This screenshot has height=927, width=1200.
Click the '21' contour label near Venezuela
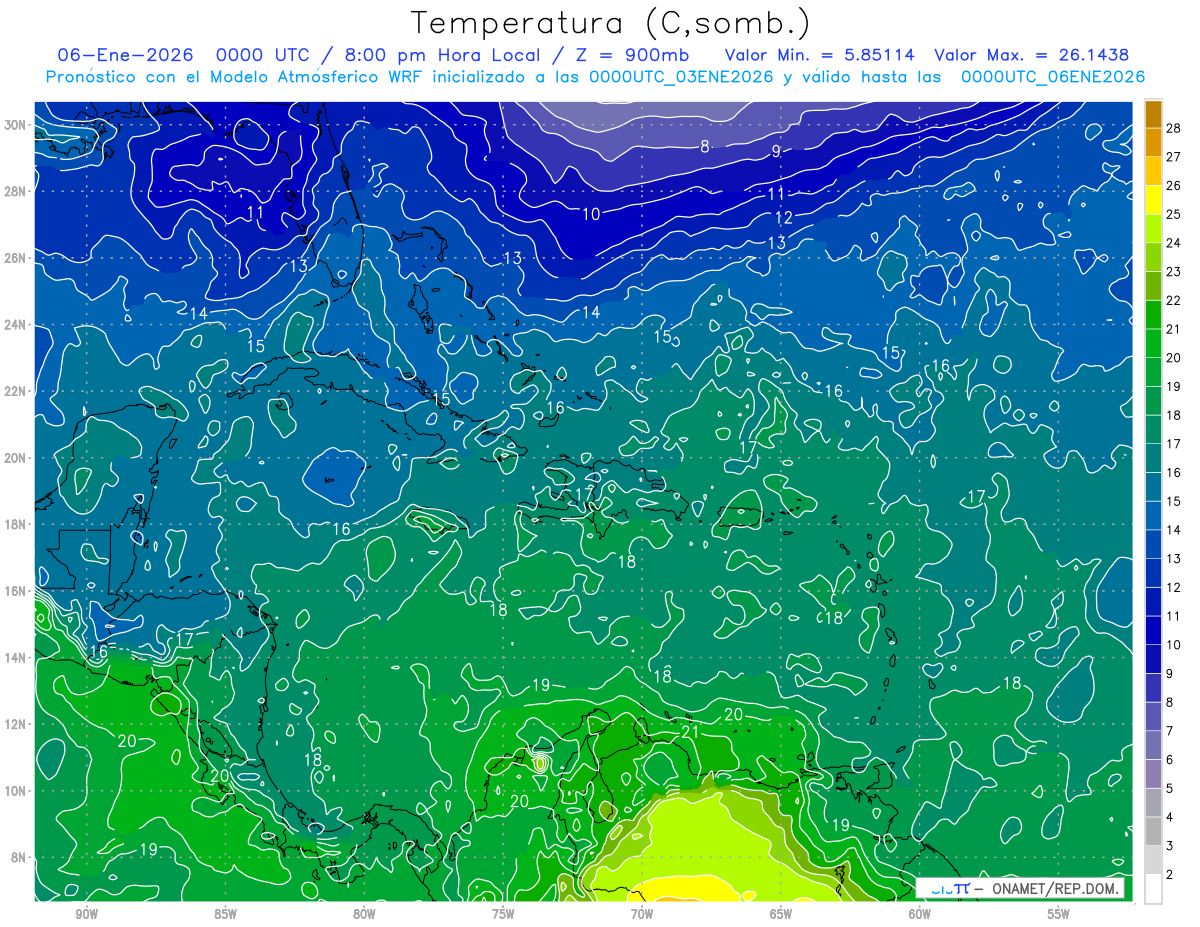[690, 732]
